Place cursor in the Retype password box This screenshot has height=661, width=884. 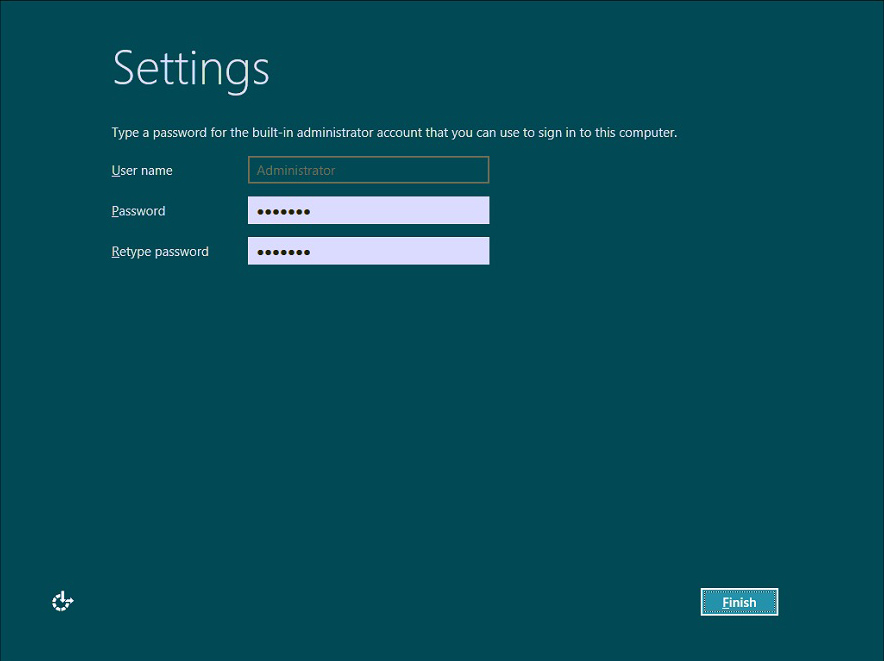(368, 250)
